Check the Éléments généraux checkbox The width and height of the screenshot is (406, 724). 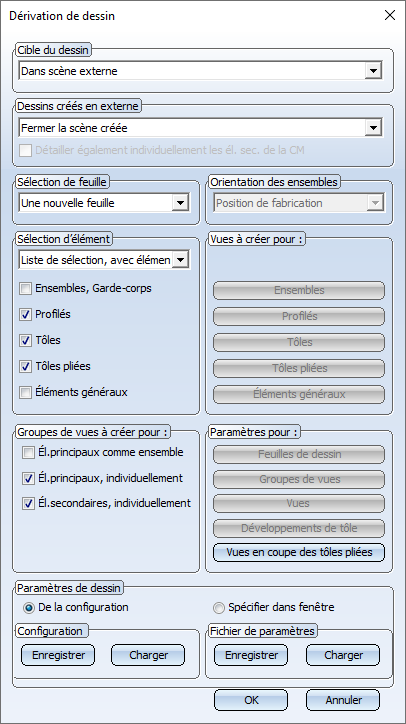point(25,393)
